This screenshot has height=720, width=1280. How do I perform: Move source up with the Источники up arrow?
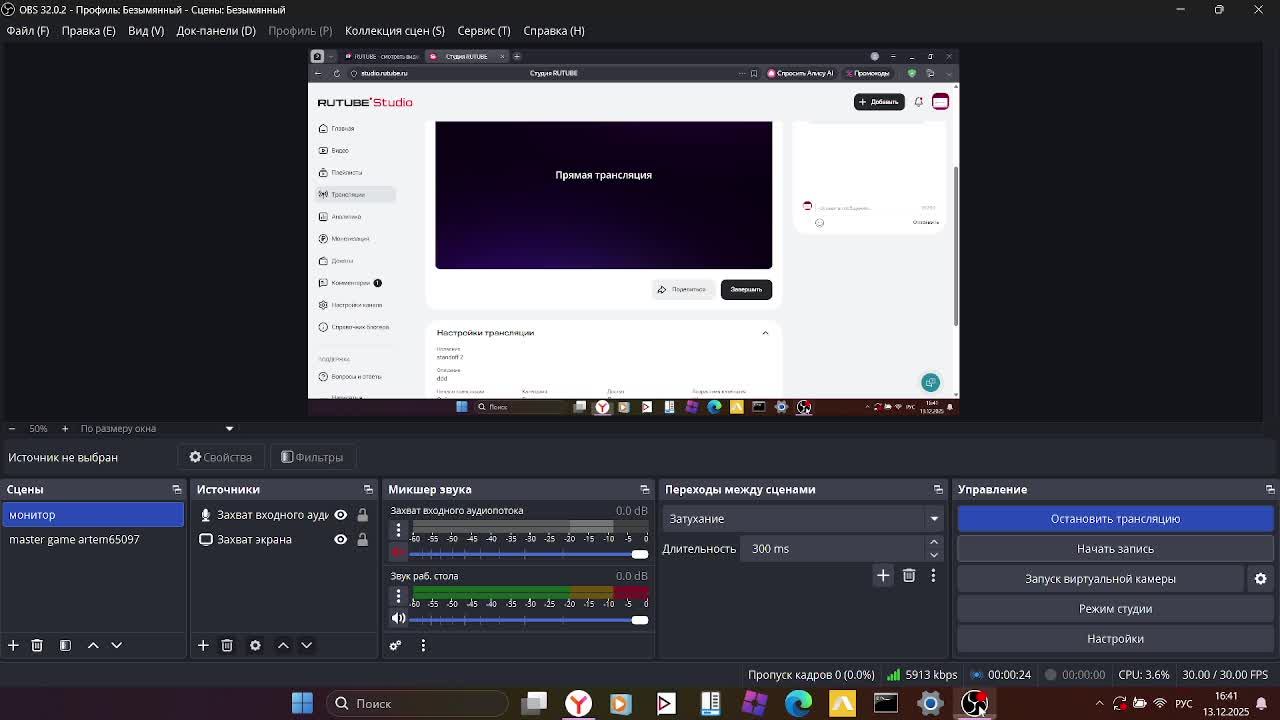[x=283, y=645]
